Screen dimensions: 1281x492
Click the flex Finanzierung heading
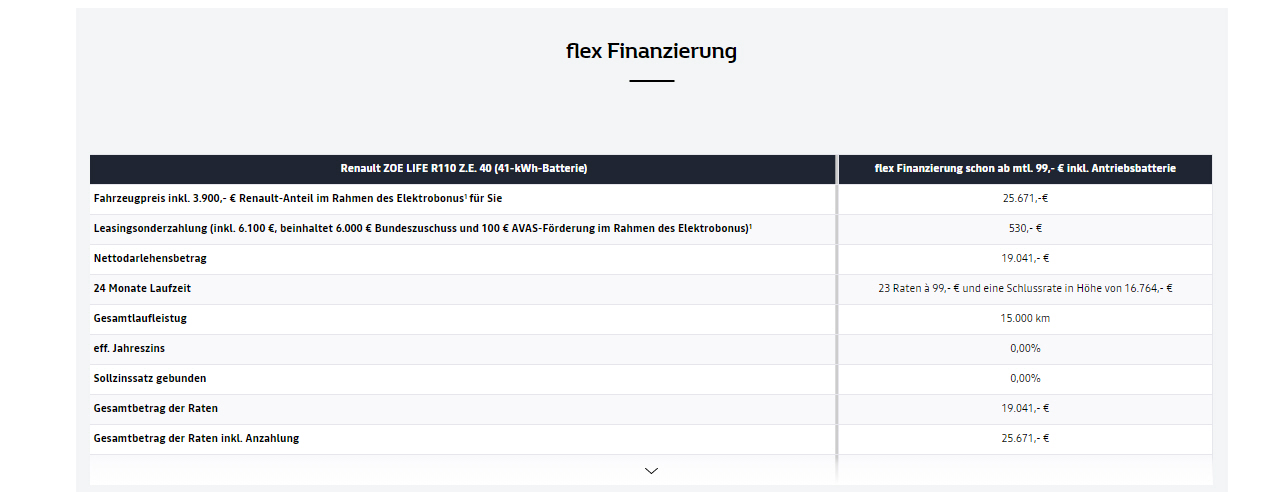click(651, 51)
